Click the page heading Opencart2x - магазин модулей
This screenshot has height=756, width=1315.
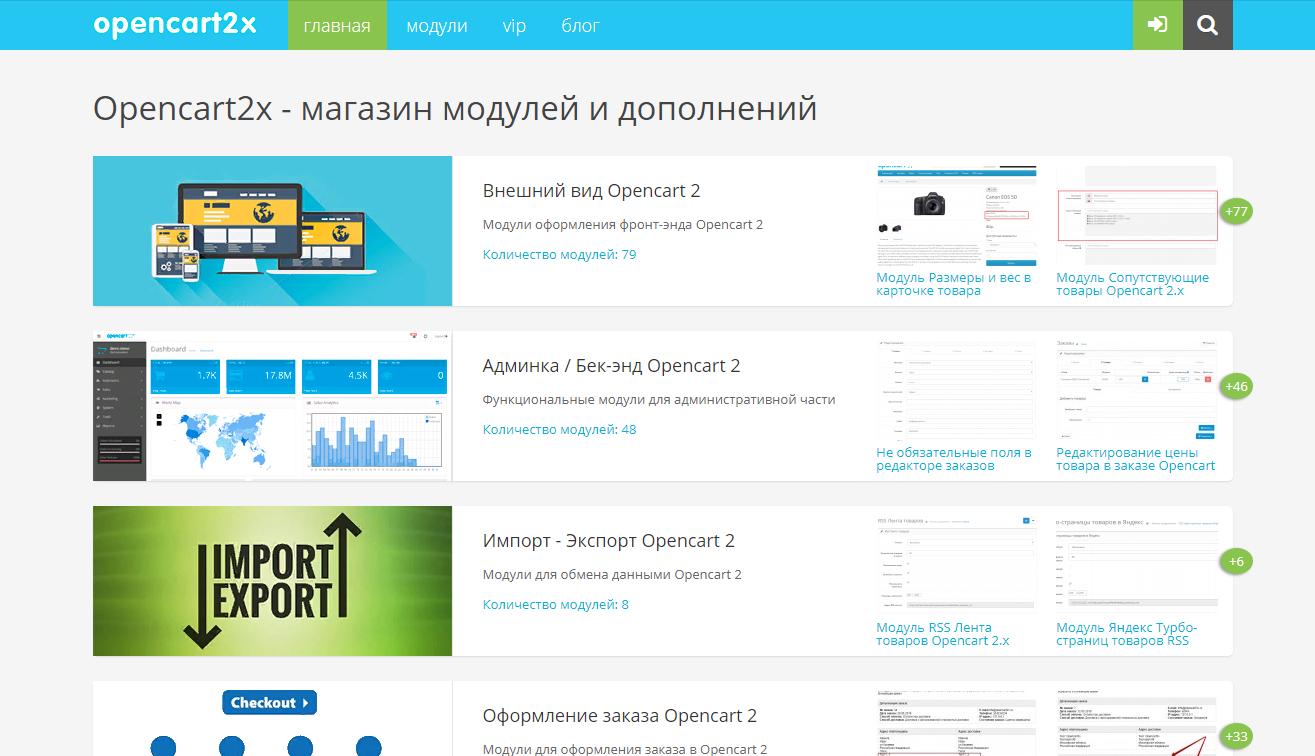point(455,108)
